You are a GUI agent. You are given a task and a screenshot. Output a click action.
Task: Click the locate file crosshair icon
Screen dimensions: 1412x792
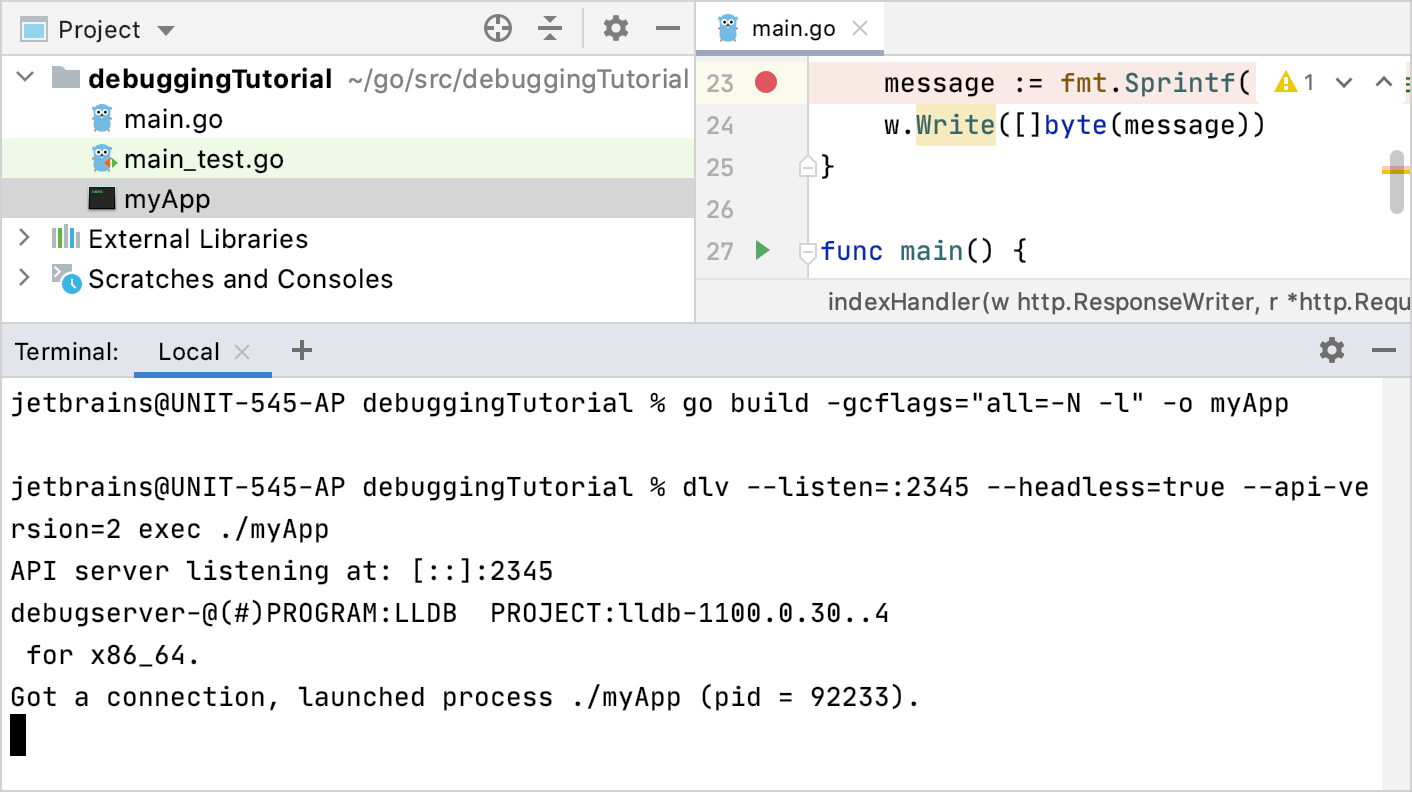497,29
